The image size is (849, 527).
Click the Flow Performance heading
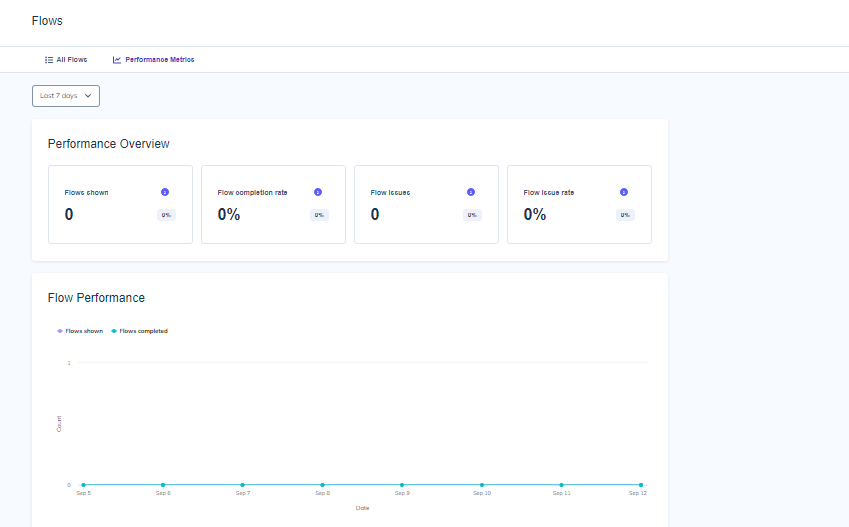[96, 298]
